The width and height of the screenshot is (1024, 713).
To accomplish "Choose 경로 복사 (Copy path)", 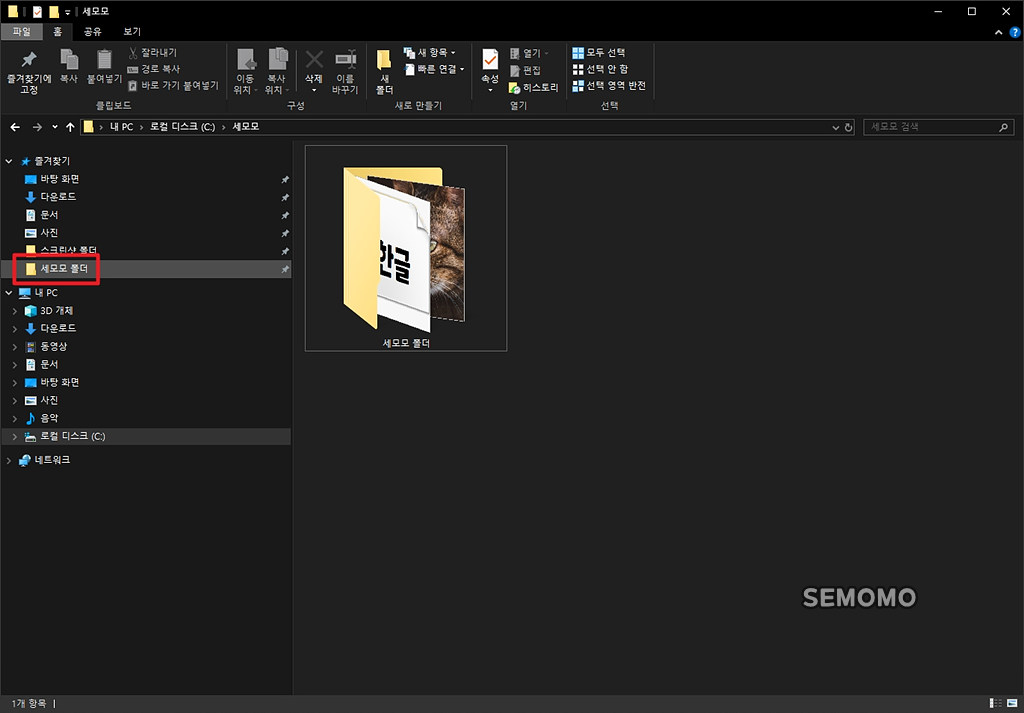I will [153, 69].
